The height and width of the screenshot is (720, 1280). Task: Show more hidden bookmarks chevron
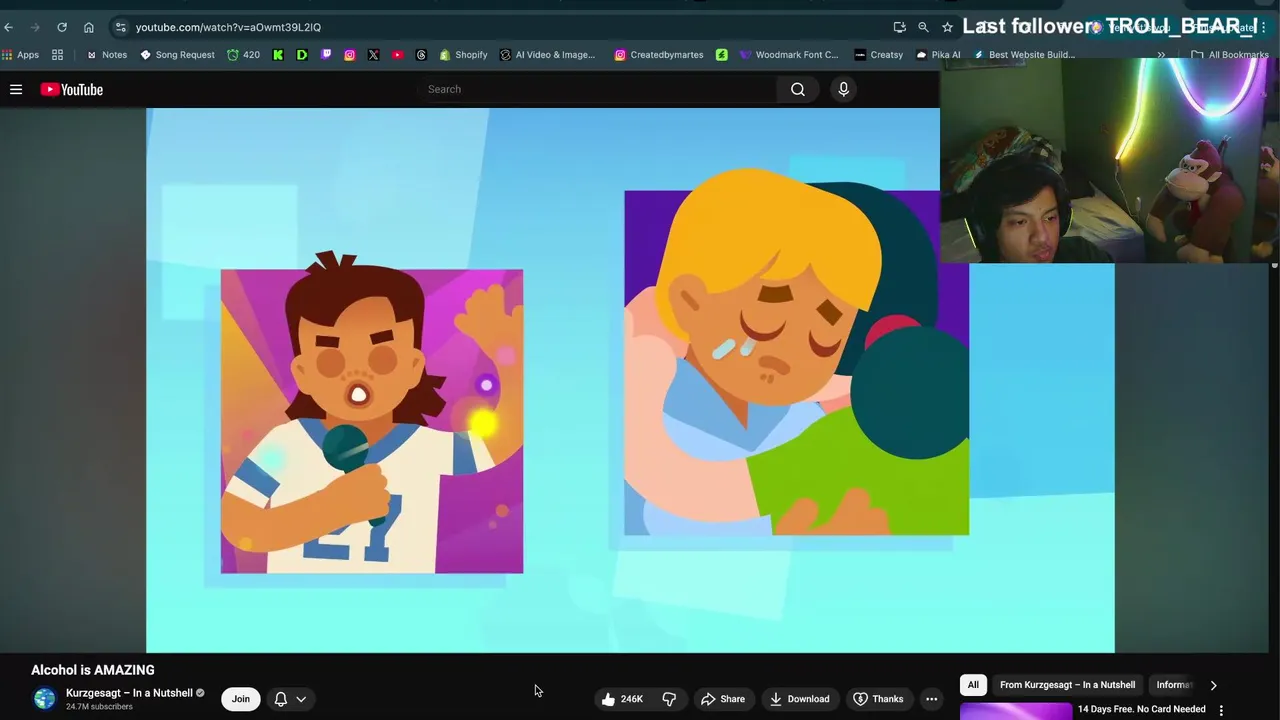(x=1161, y=55)
